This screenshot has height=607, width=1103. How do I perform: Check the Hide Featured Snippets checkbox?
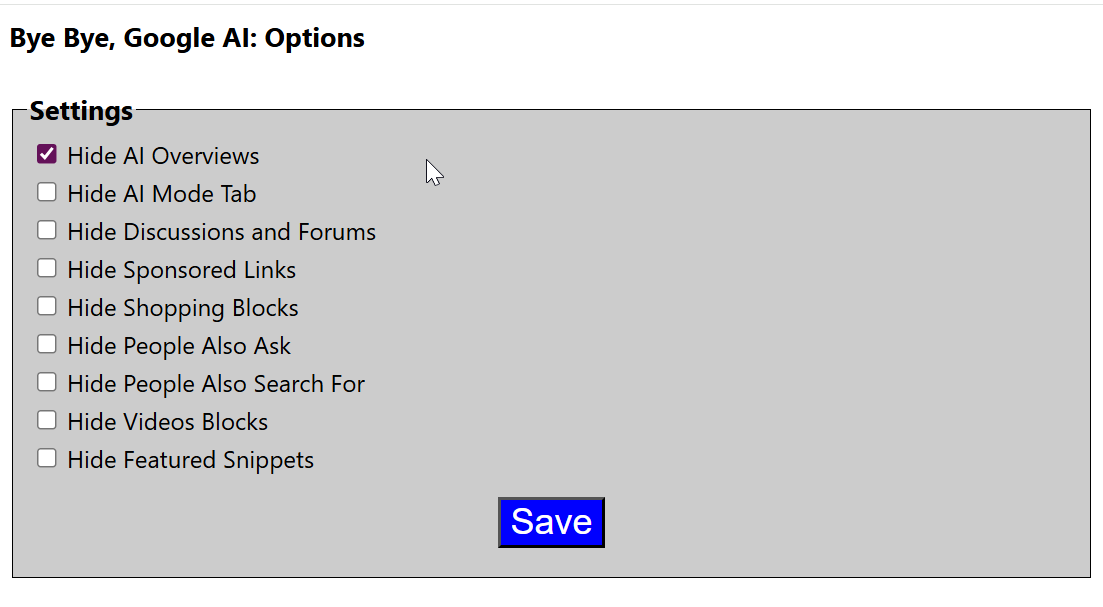[x=47, y=458]
